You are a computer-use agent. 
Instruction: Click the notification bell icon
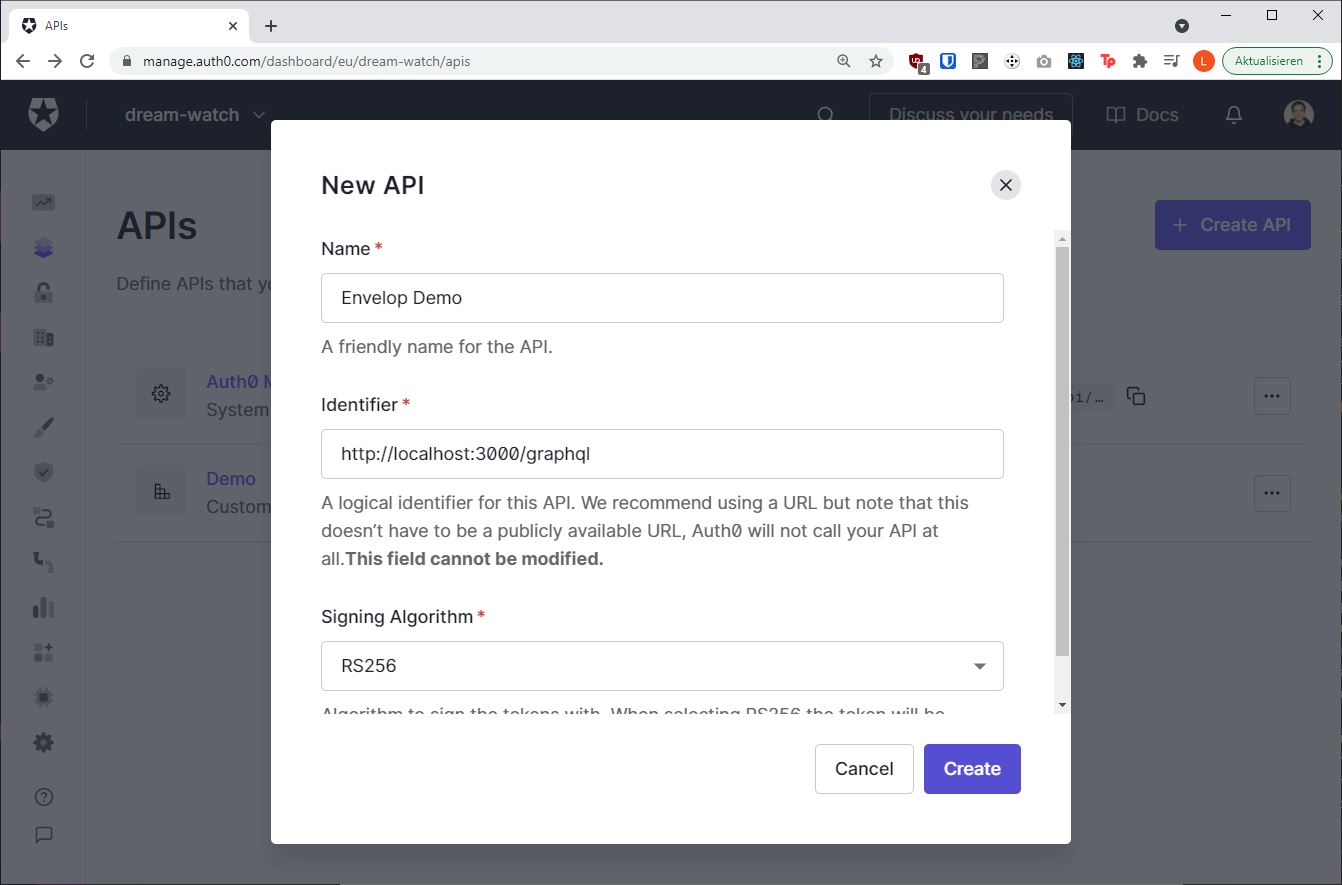pos(1233,114)
